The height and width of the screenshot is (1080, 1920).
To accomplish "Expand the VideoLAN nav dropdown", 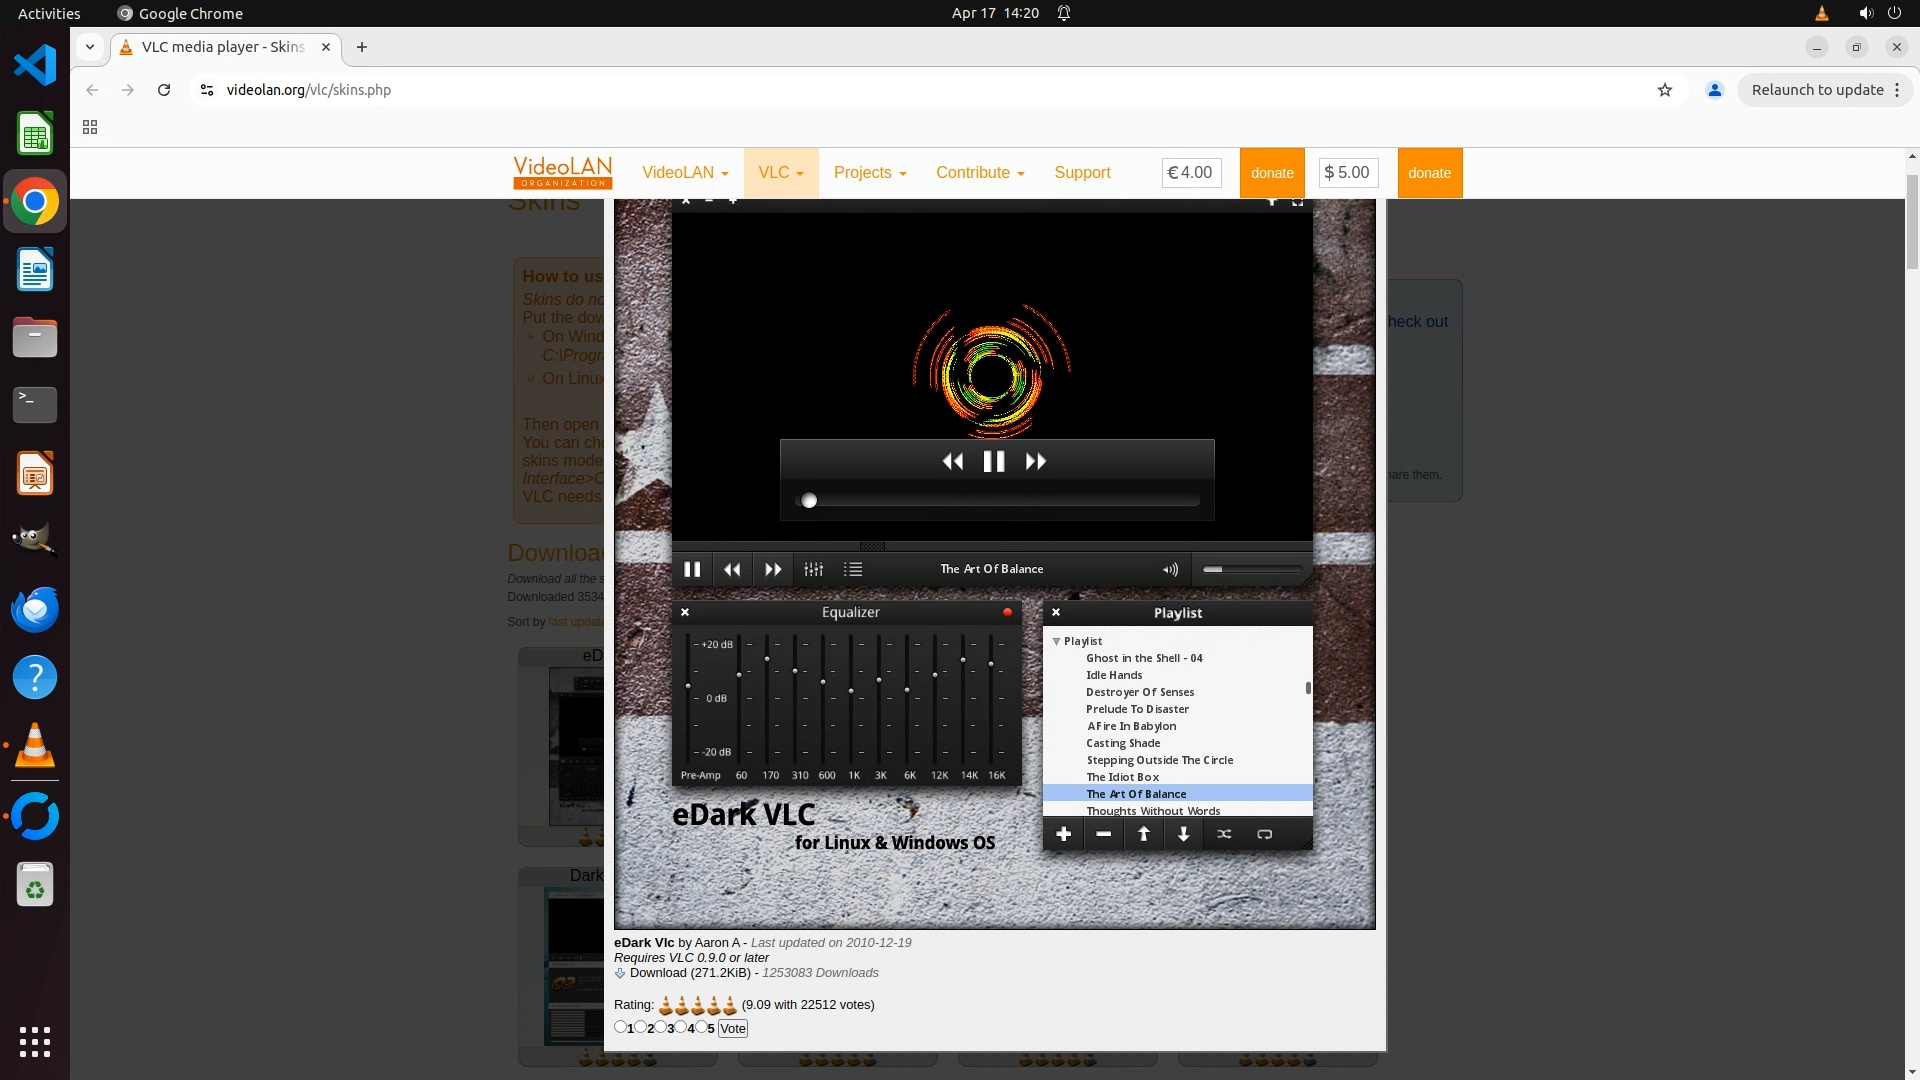I will coord(685,173).
